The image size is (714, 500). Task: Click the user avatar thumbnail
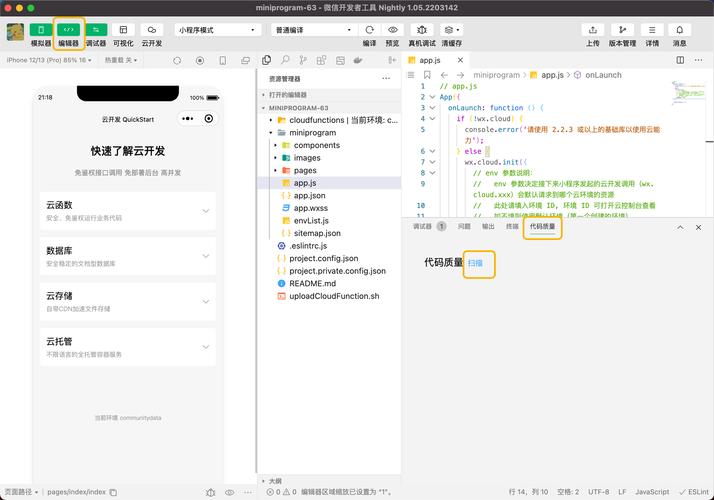point(15,32)
